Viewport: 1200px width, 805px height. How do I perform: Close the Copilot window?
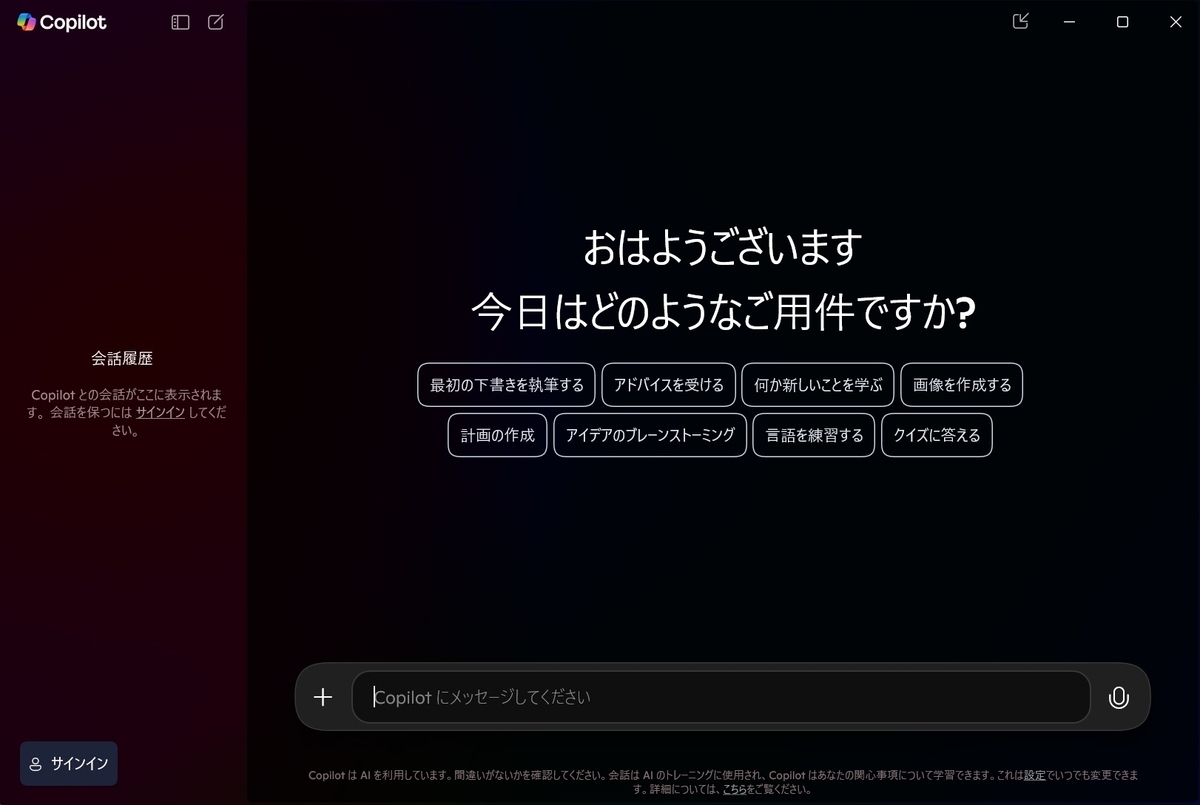click(x=1175, y=22)
